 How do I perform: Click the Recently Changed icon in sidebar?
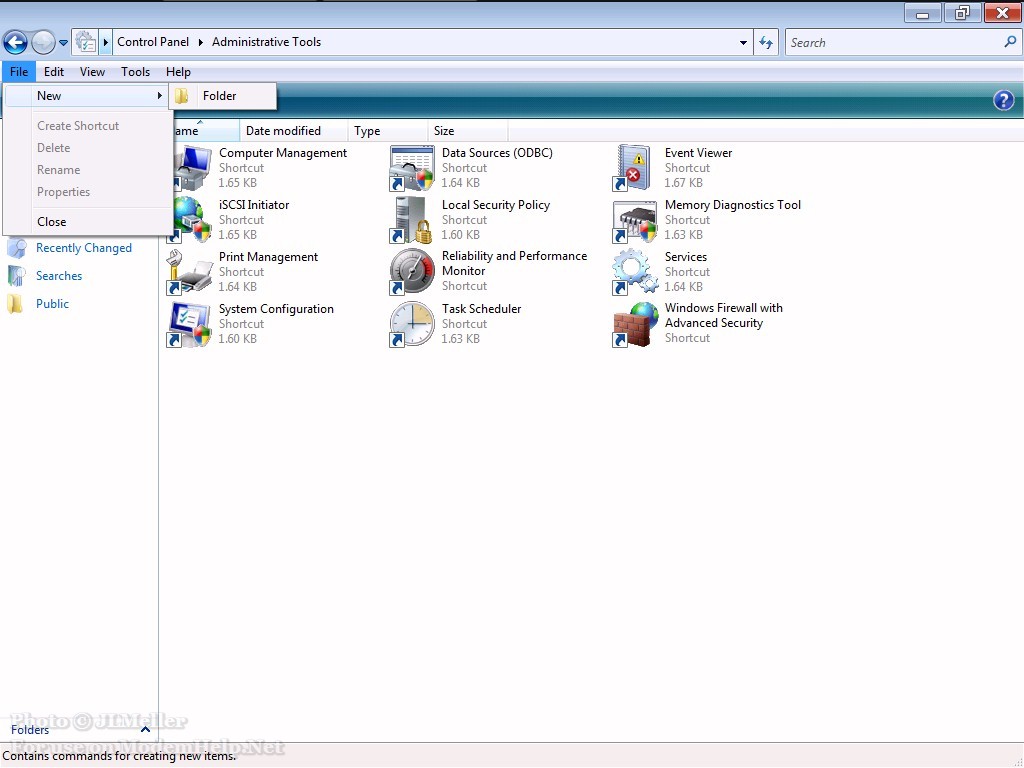(16, 248)
